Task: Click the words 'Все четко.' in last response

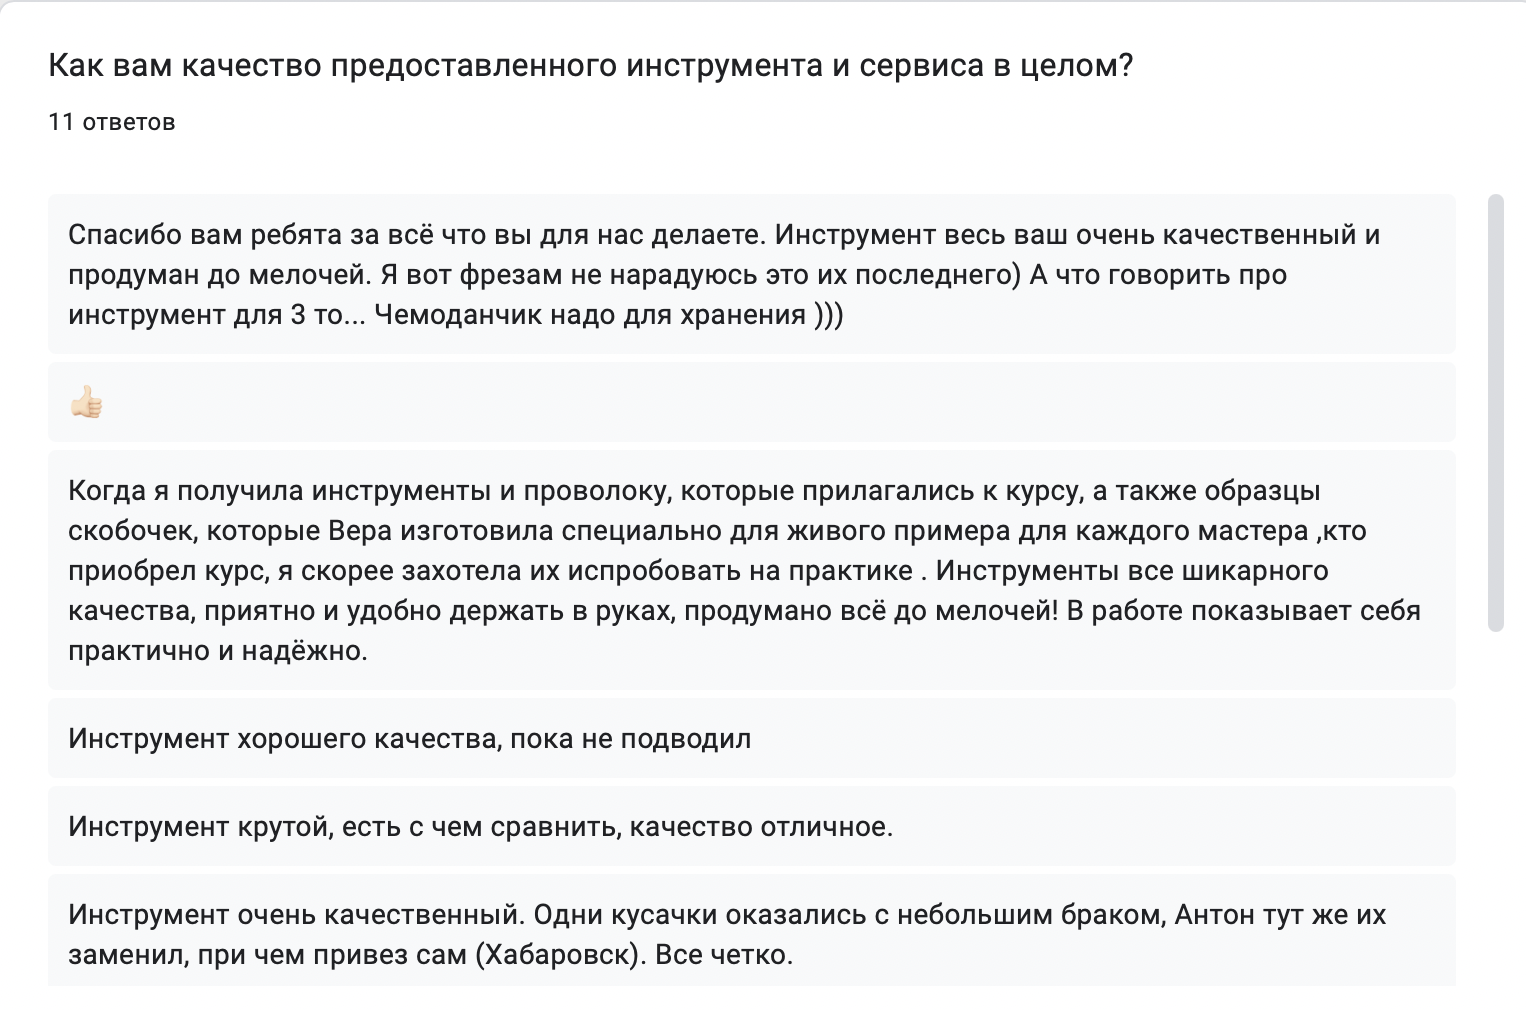Action: 724,954
